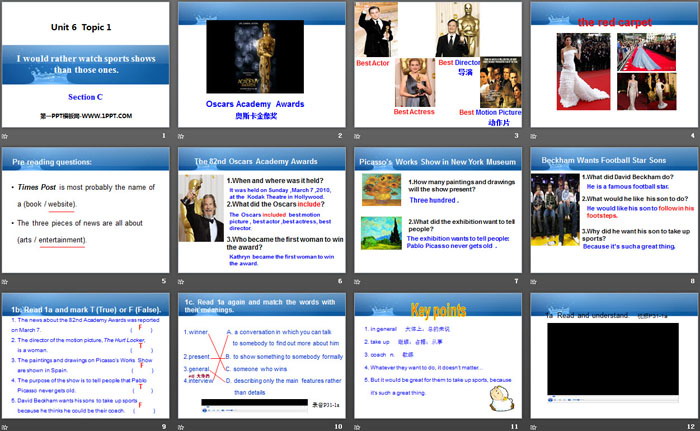Click the 'Best Actress' label on slide 3
700x431 pixels.
(414, 112)
